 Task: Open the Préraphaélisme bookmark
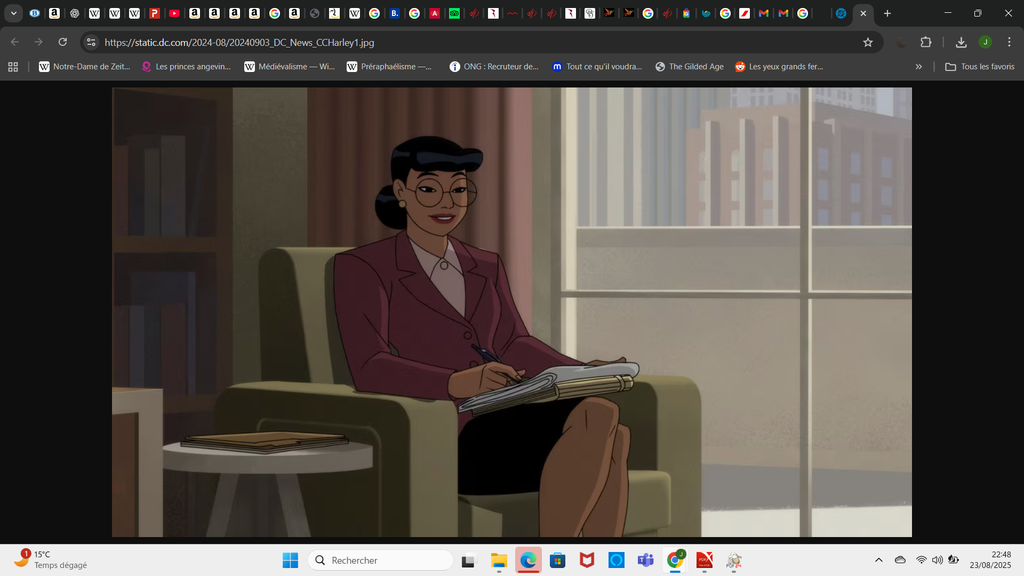point(389,67)
